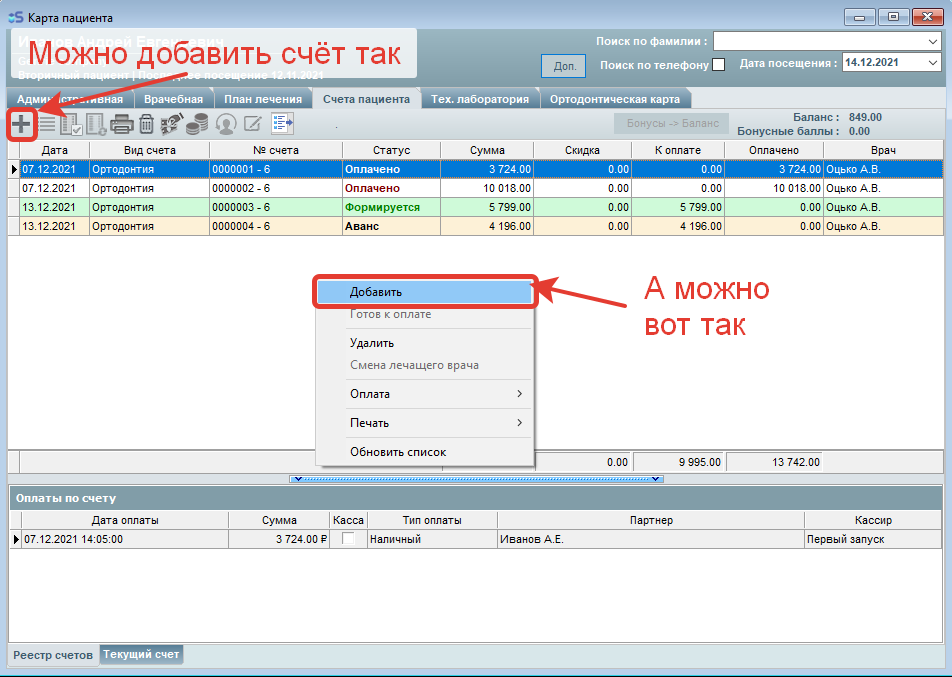This screenshot has width=952, height=677.
Task: Switch to 'Реестр счетов' bottom tab
Action: 53,655
